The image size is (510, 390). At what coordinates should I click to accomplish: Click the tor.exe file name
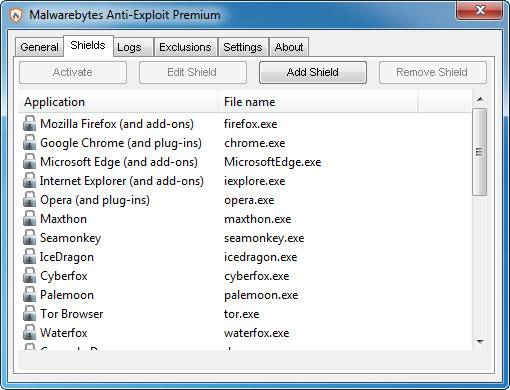(242, 314)
